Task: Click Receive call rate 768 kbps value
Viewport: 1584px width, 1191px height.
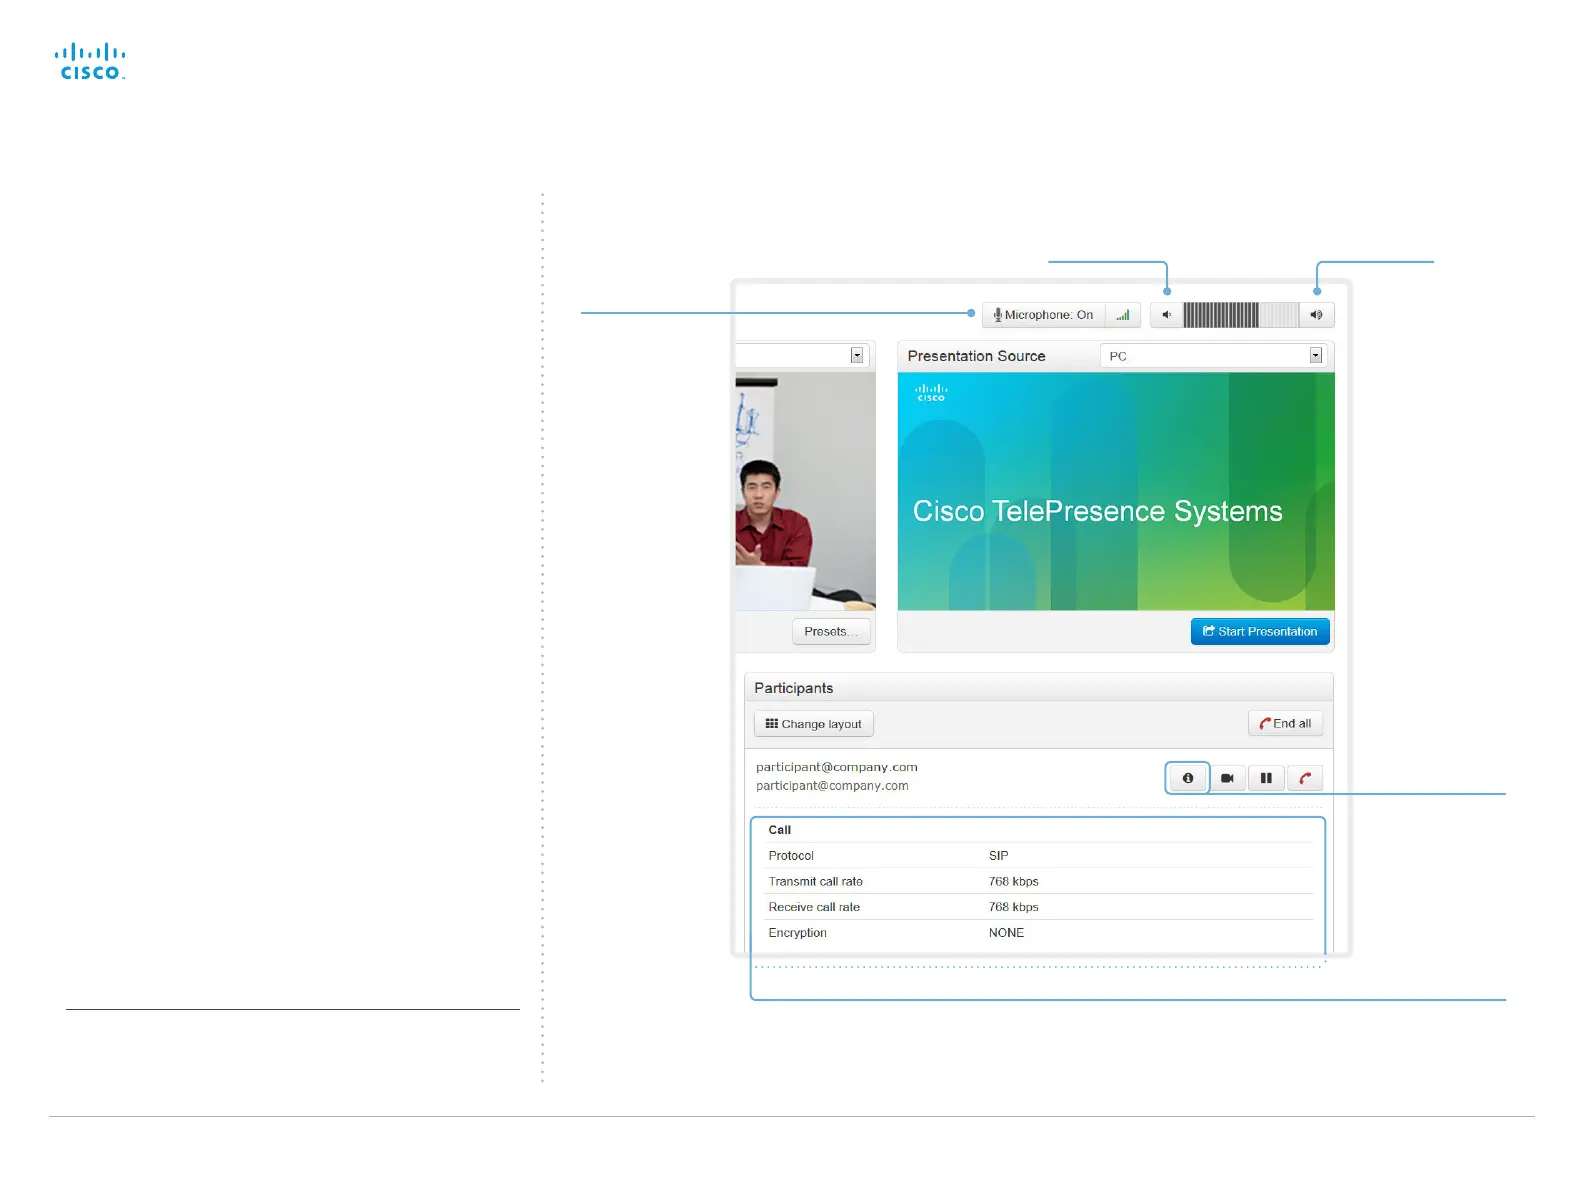Action: click(x=1014, y=907)
